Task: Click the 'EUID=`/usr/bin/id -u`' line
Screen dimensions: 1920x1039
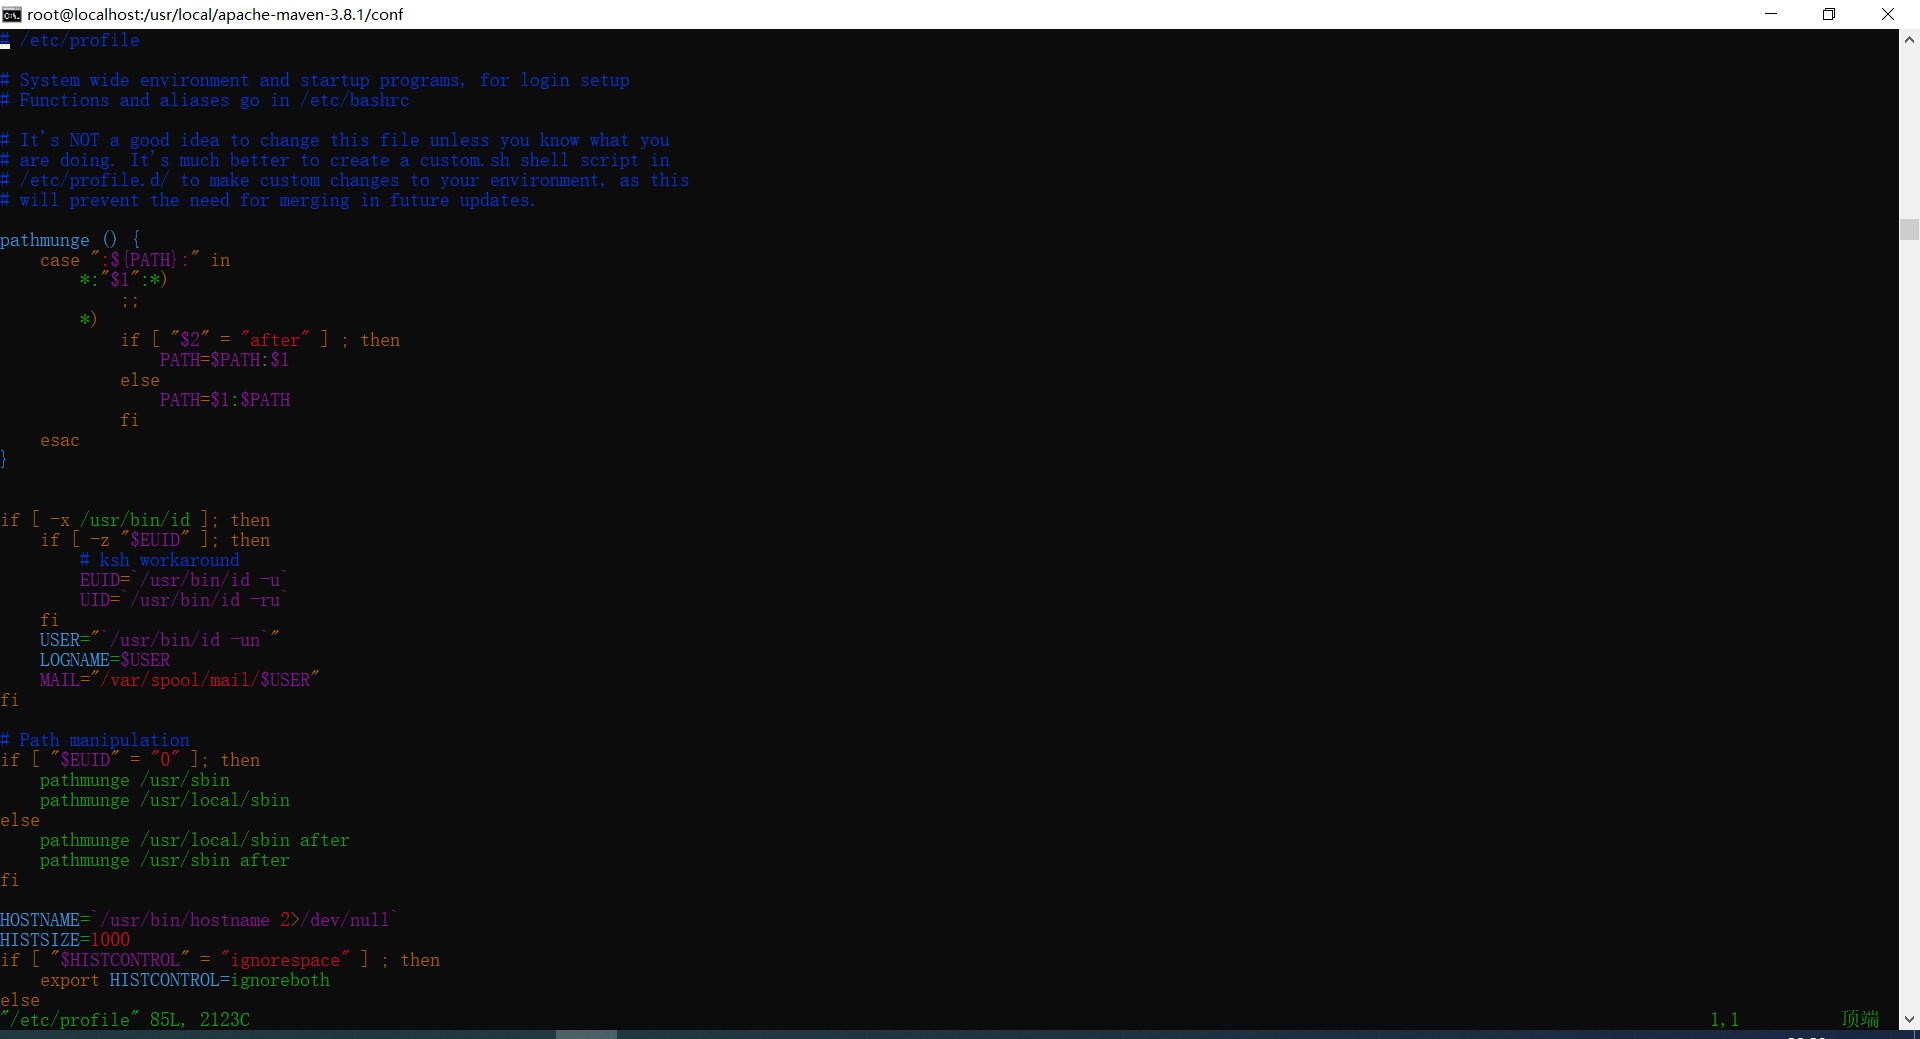Action: click(183, 580)
